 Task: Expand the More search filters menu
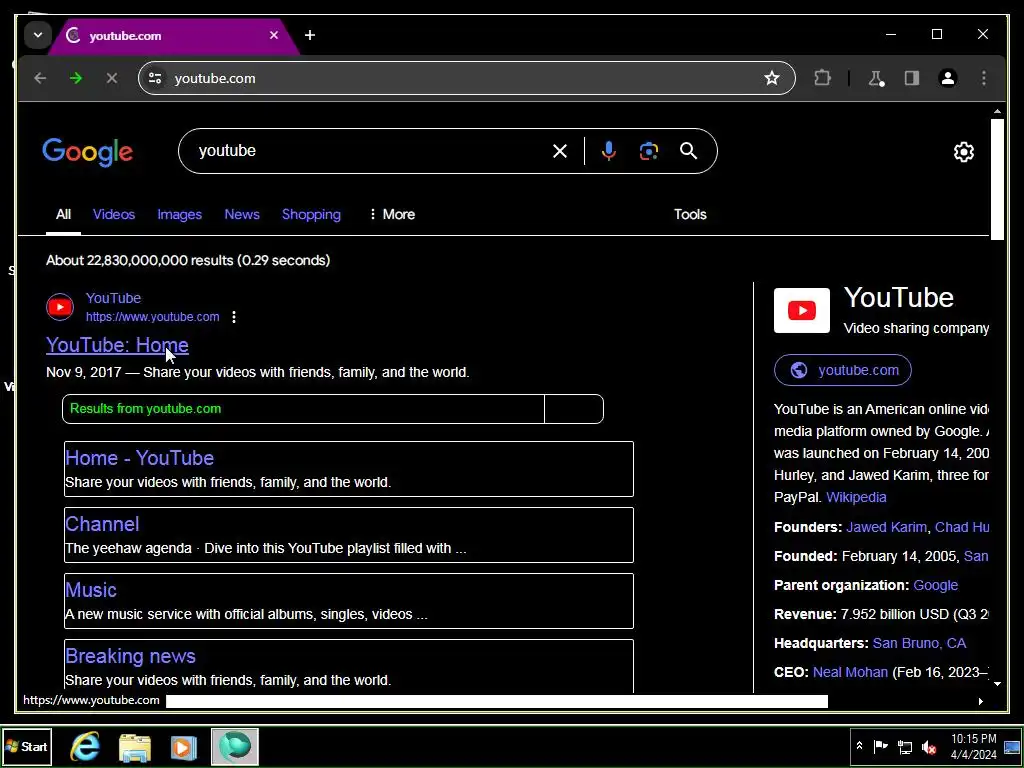(x=392, y=214)
